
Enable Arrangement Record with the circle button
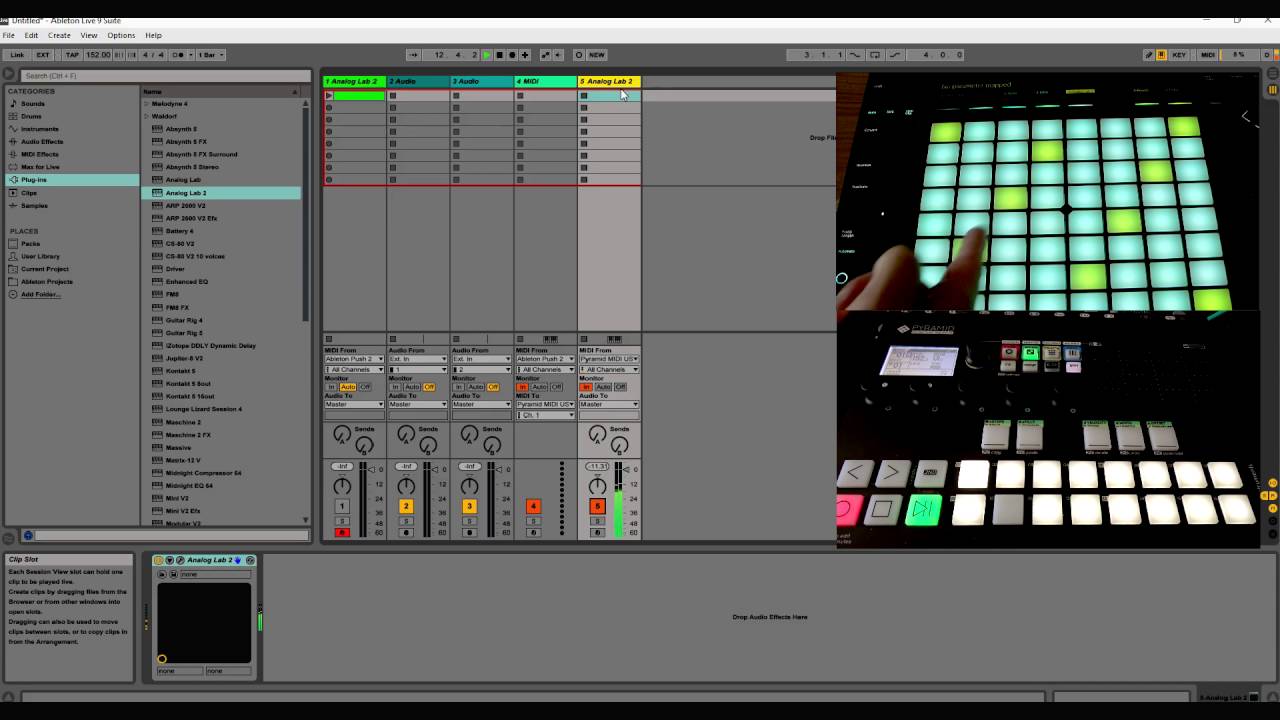point(512,55)
